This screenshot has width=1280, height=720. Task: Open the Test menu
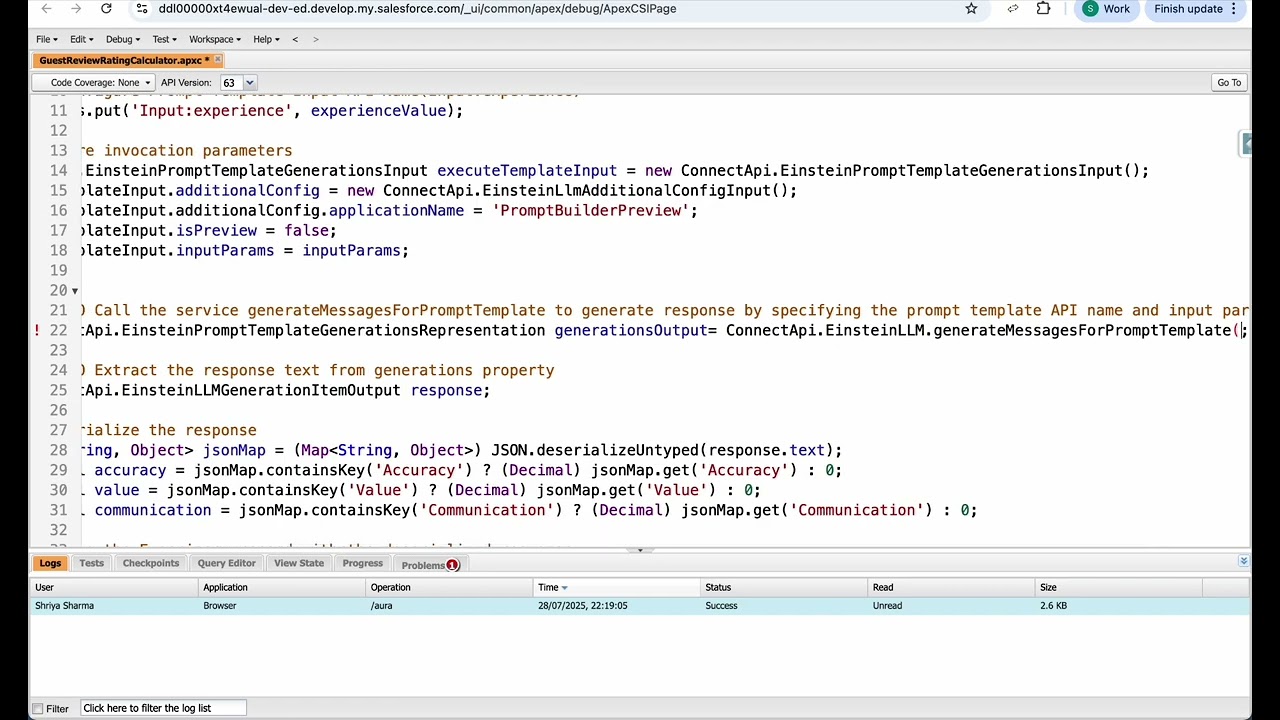pyautogui.click(x=164, y=39)
